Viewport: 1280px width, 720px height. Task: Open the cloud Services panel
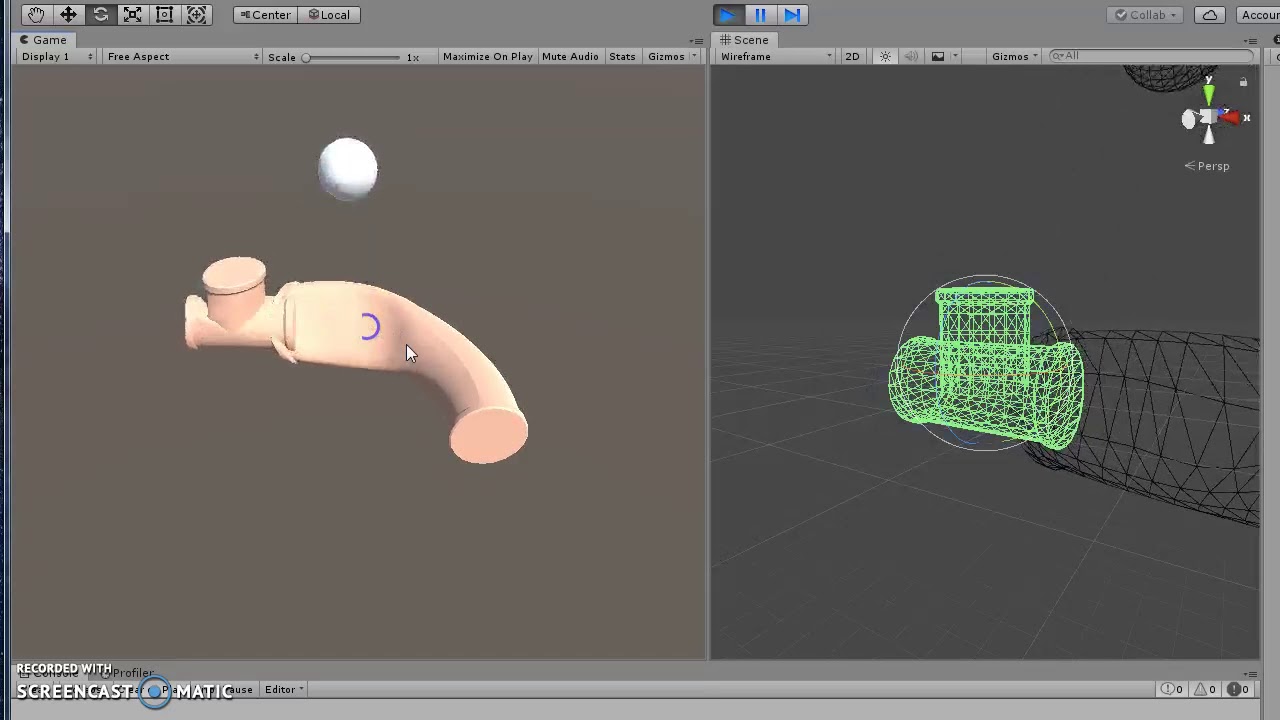tap(1210, 15)
